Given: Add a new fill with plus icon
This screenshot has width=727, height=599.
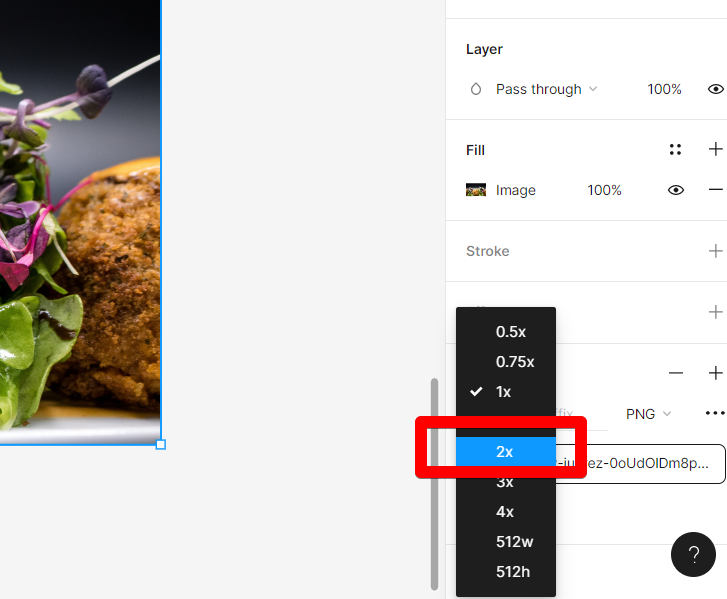Looking at the screenshot, I should coord(715,149).
